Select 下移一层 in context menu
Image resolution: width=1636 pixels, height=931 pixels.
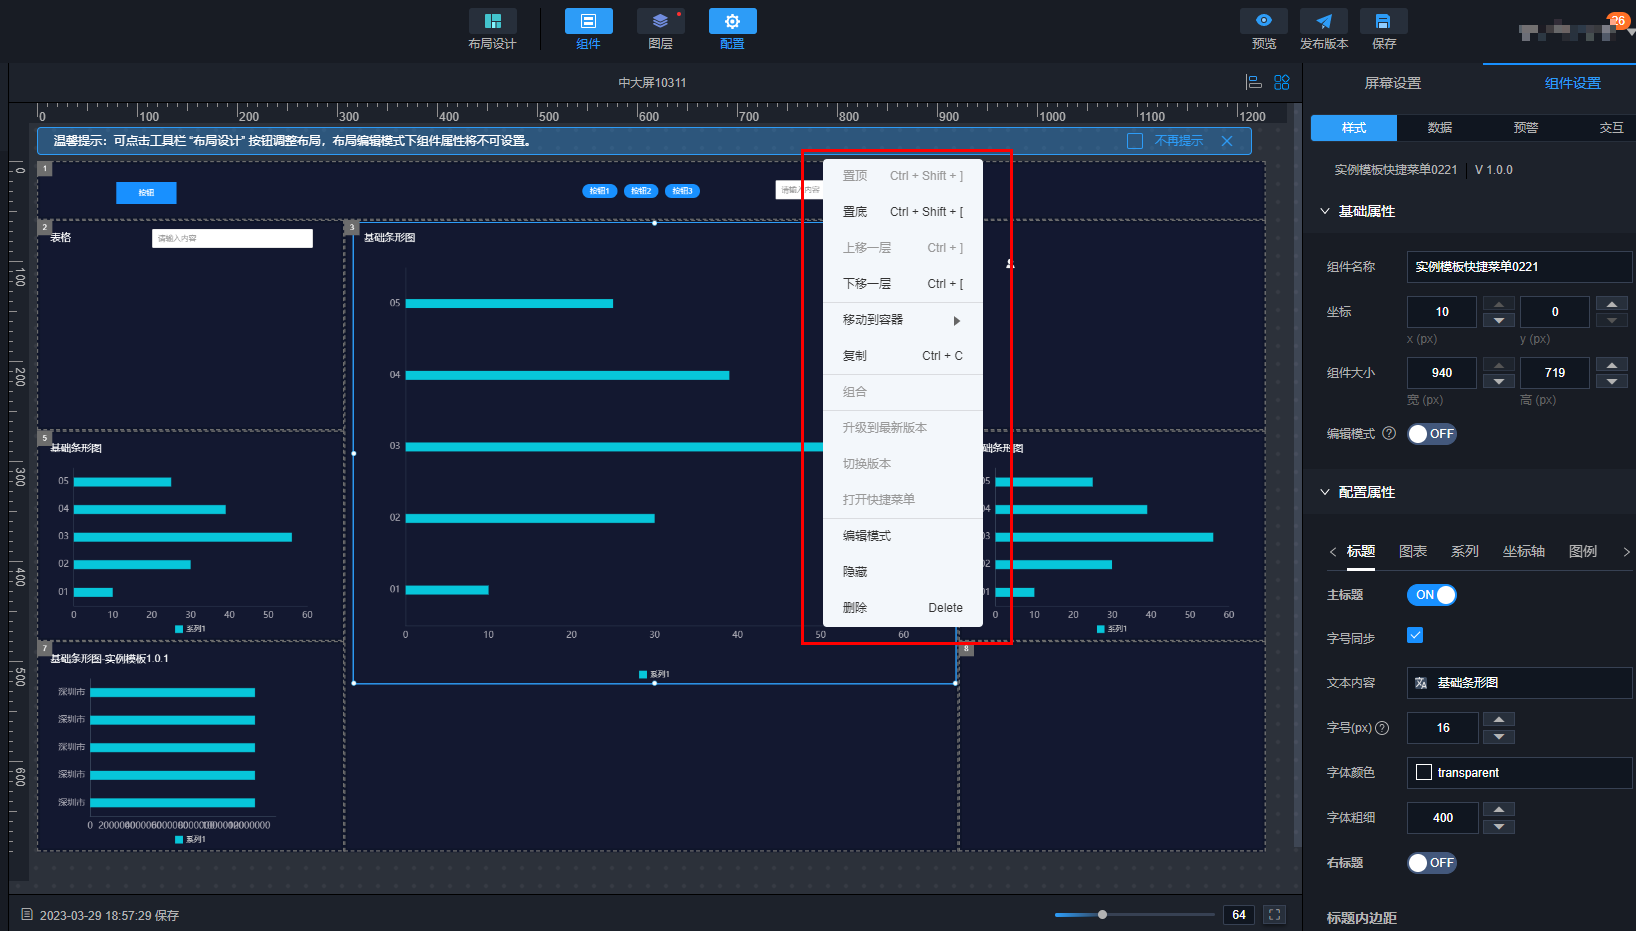(x=903, y=284)
